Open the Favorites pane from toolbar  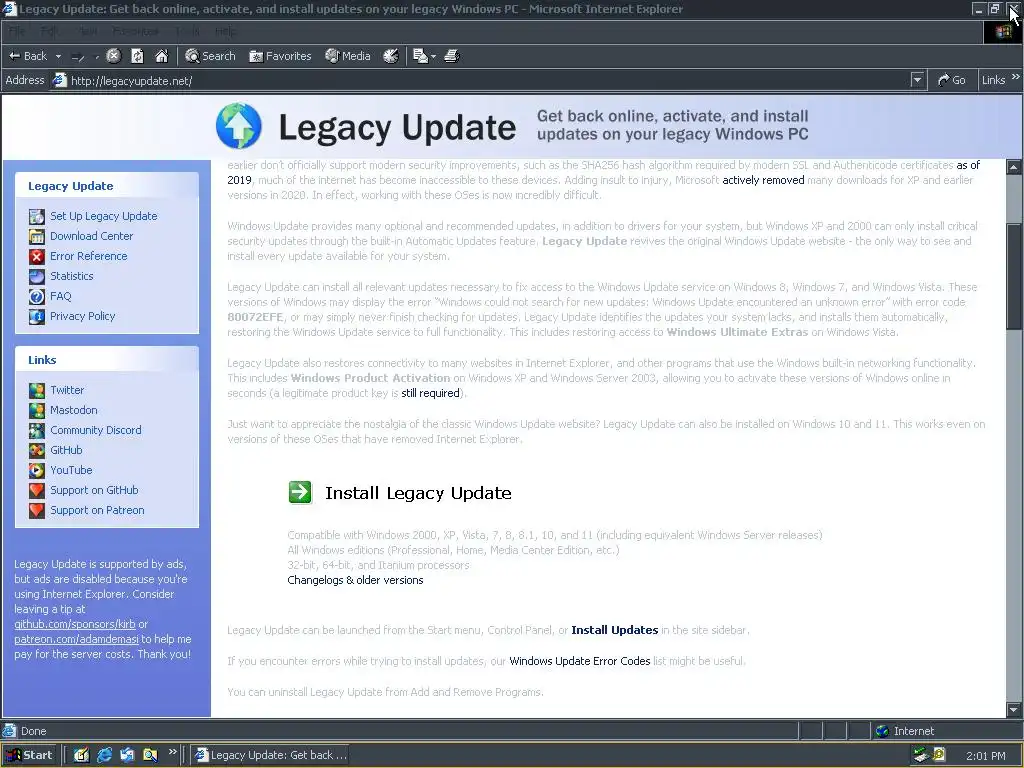[280, 56]
